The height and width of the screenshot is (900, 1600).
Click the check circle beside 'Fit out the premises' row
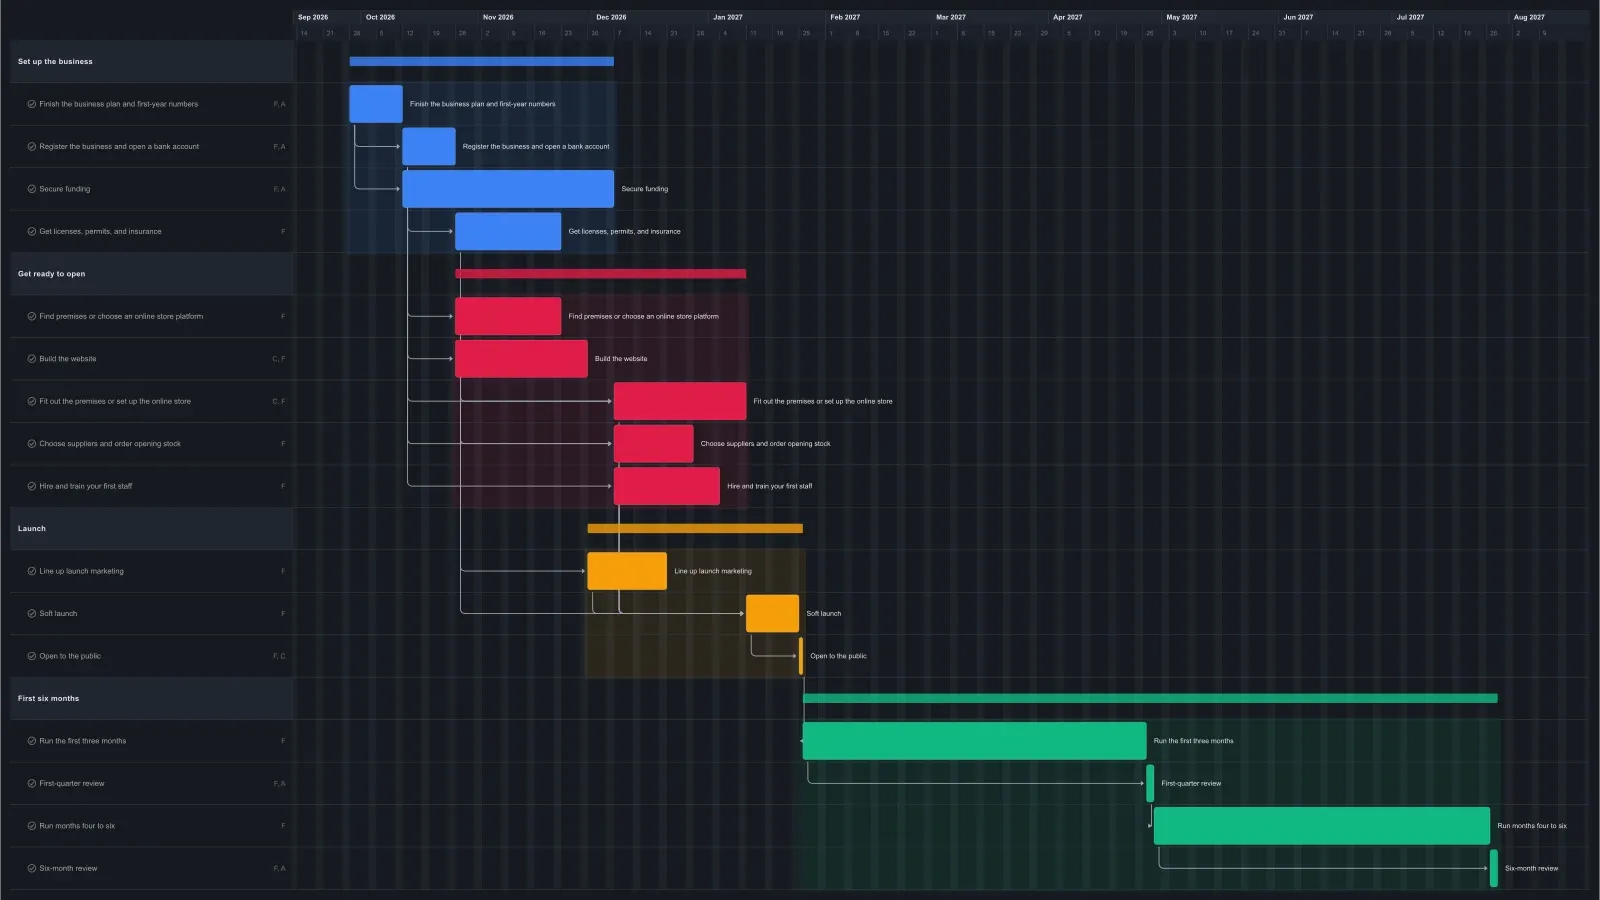coord(31,402)
